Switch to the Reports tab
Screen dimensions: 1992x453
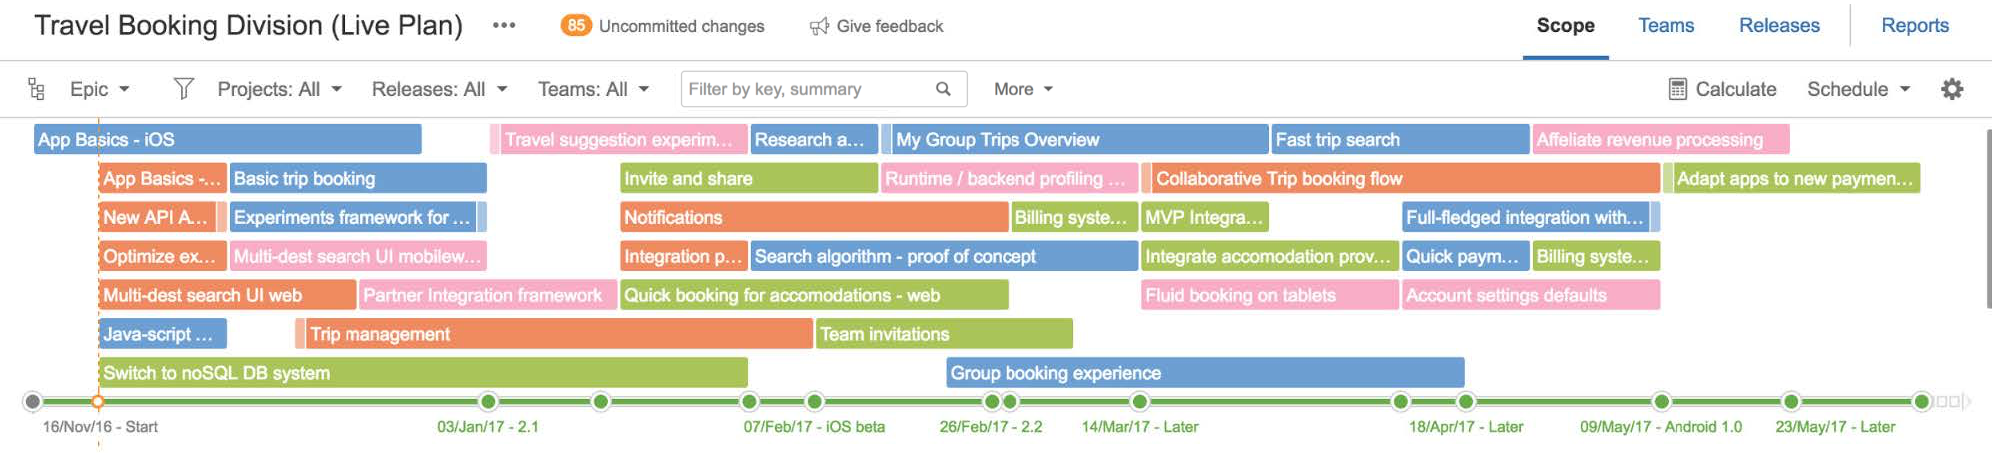pos(1914,26)
